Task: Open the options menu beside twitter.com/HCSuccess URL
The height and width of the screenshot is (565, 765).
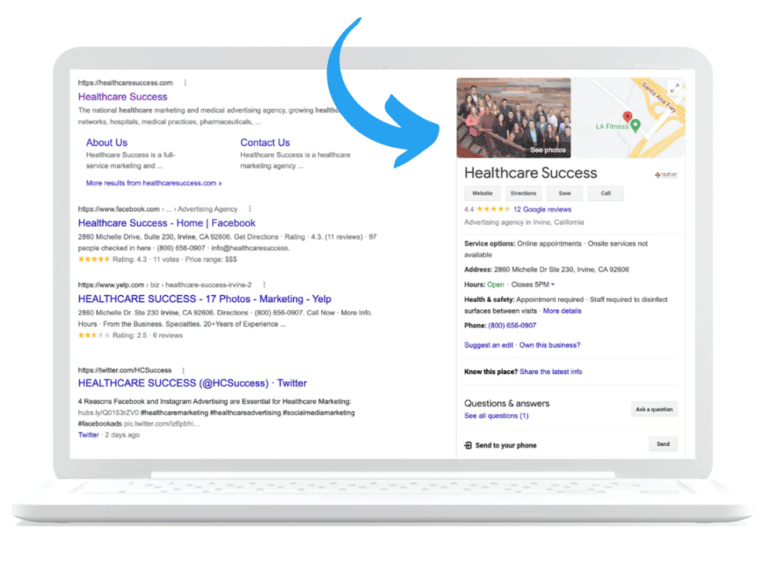Action: (x=183, y=370)
